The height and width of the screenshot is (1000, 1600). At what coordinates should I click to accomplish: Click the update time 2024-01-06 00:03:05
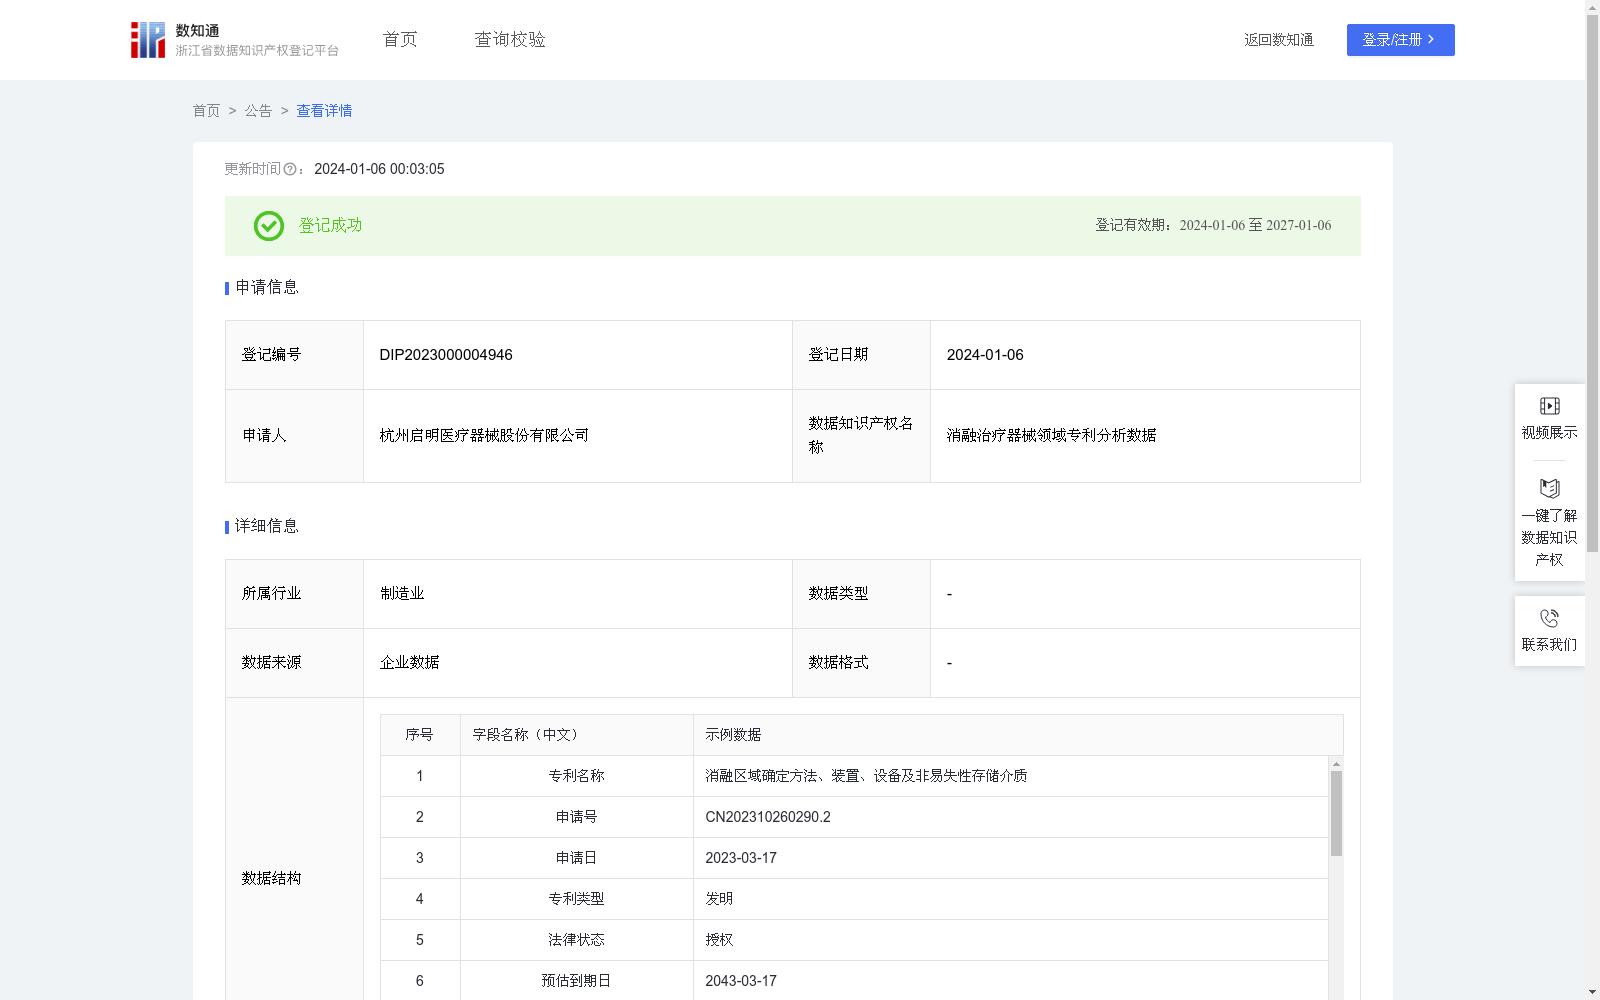(379, 170)
